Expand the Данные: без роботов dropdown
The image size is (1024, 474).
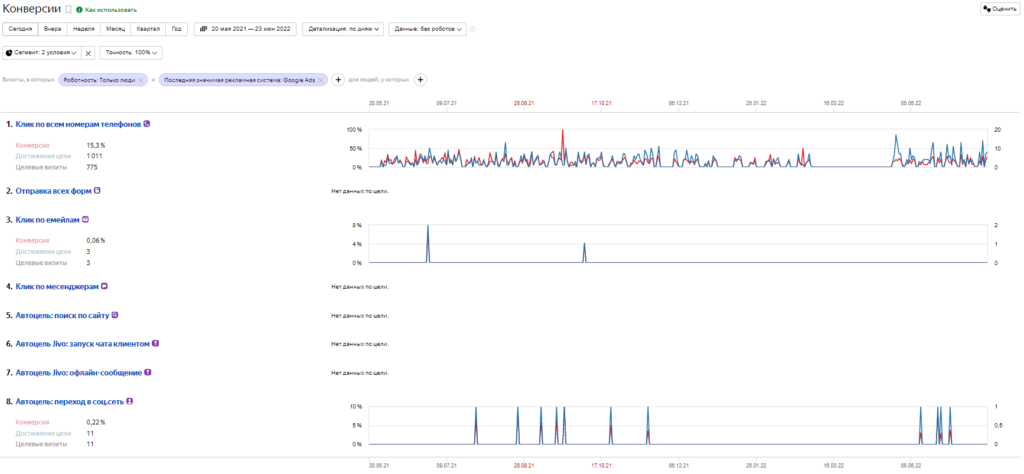427,29
